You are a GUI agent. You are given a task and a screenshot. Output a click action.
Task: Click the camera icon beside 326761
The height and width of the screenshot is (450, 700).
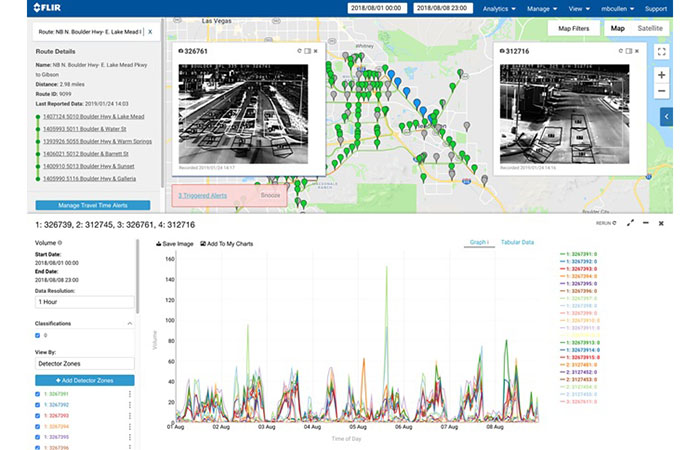pos(181,51)
